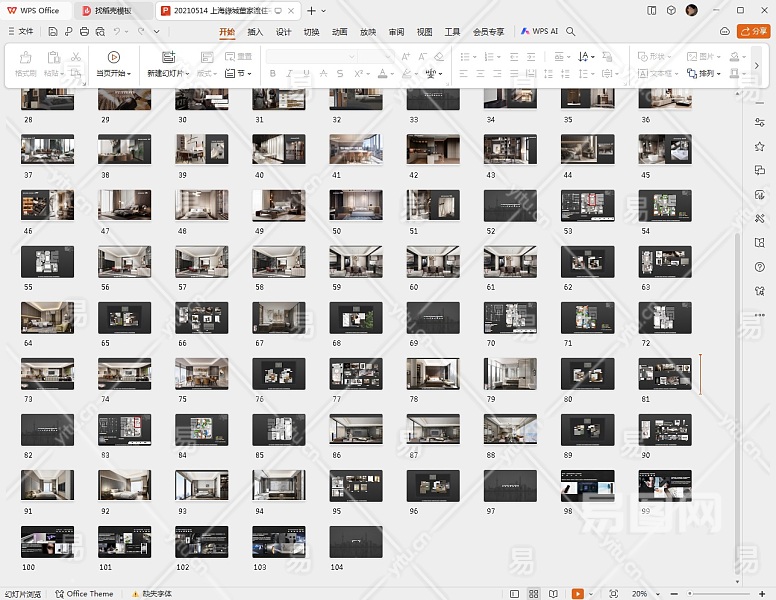This screenshot has height=600, width=776.
Task: Expand the 20% zoom level dropdown
Action: 642,594
